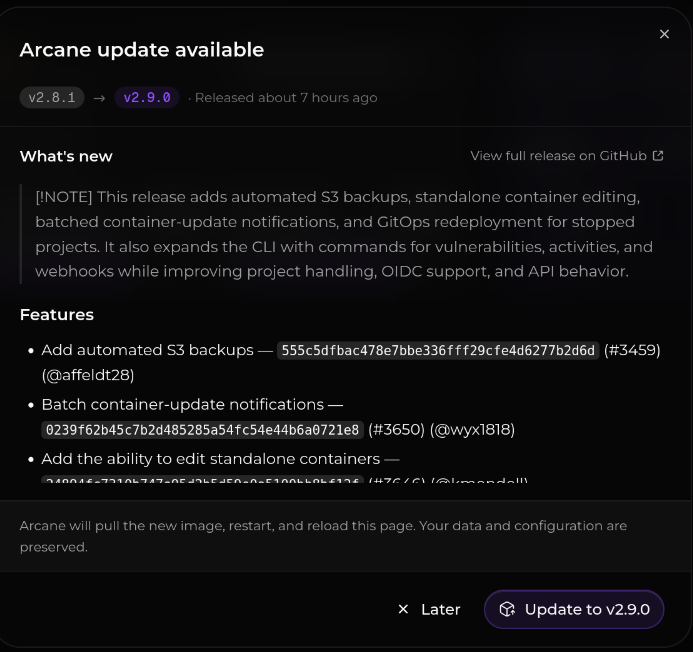This screenshot has width=693, height=652.
Task: Click the "Batch container-update notifications" feature item
Action: (x=183, y=404)
